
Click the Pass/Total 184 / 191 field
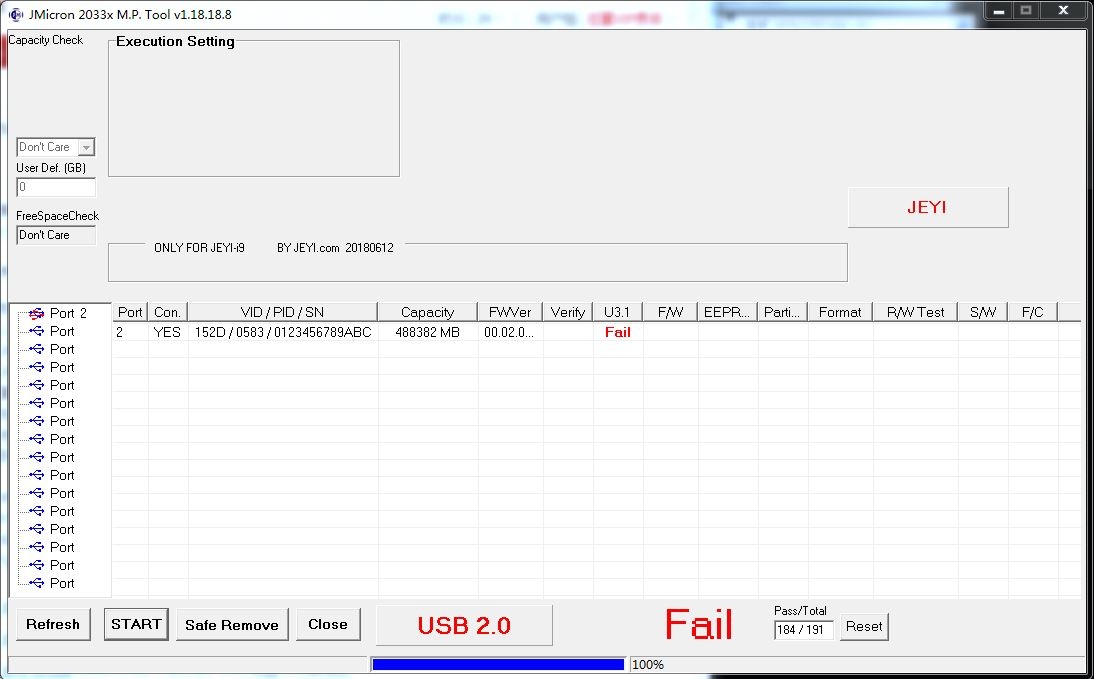(803, 629)
